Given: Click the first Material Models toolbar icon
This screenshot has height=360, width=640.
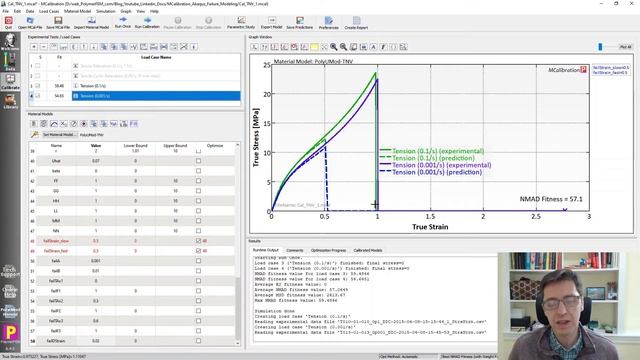Looking at the screenshot, I should tap(34, 123).
